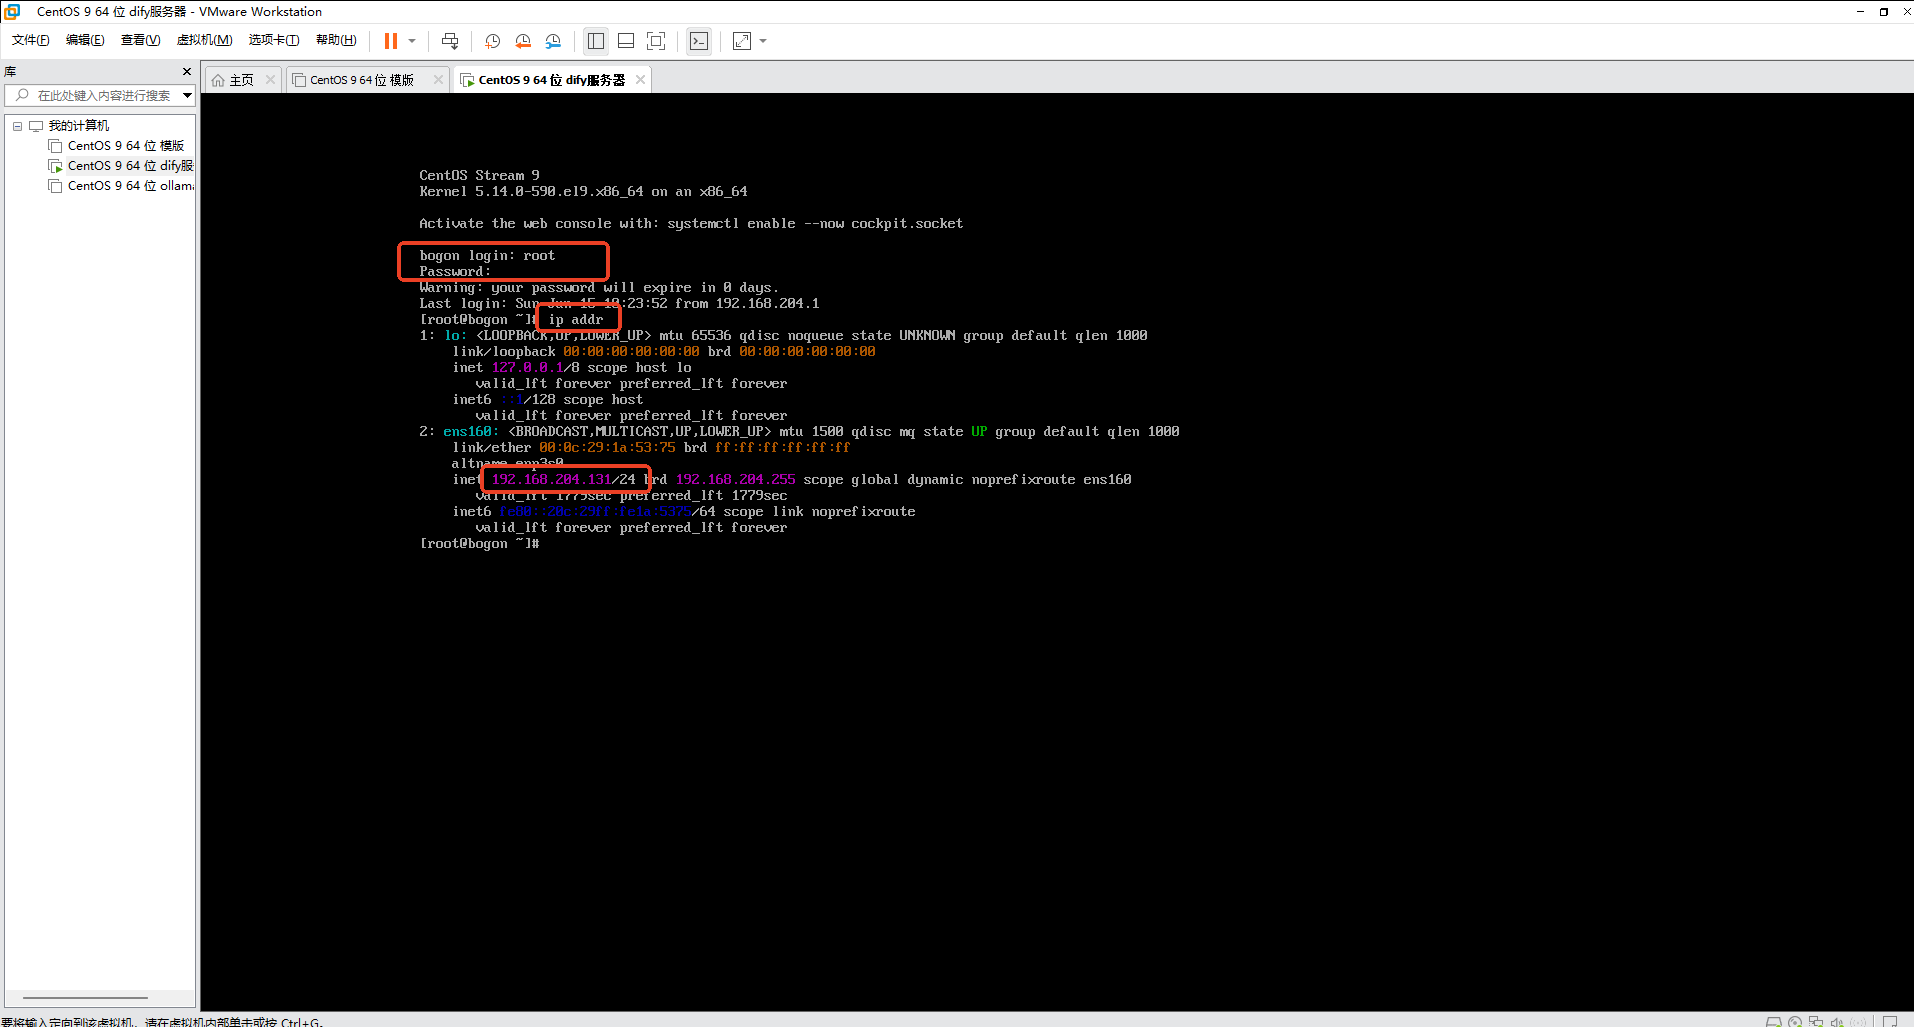This screenshot has height=1027, width=1914.
Task: Open the 选项卡(T) menu
Action: [274, 40]
